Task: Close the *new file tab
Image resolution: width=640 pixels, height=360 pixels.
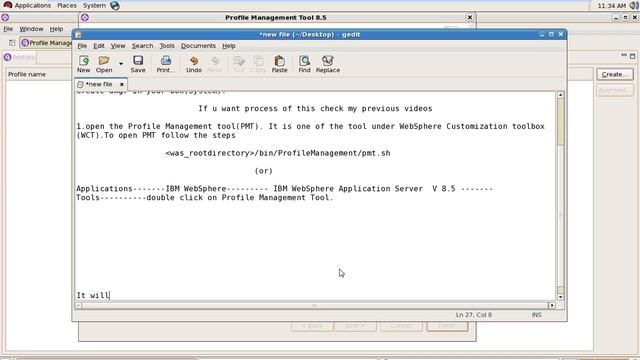Action: [x=122, y=84]
